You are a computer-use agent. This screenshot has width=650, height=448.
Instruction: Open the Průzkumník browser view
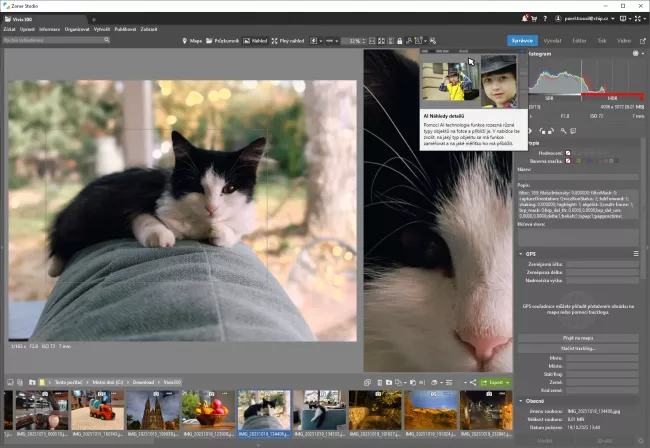226,41
